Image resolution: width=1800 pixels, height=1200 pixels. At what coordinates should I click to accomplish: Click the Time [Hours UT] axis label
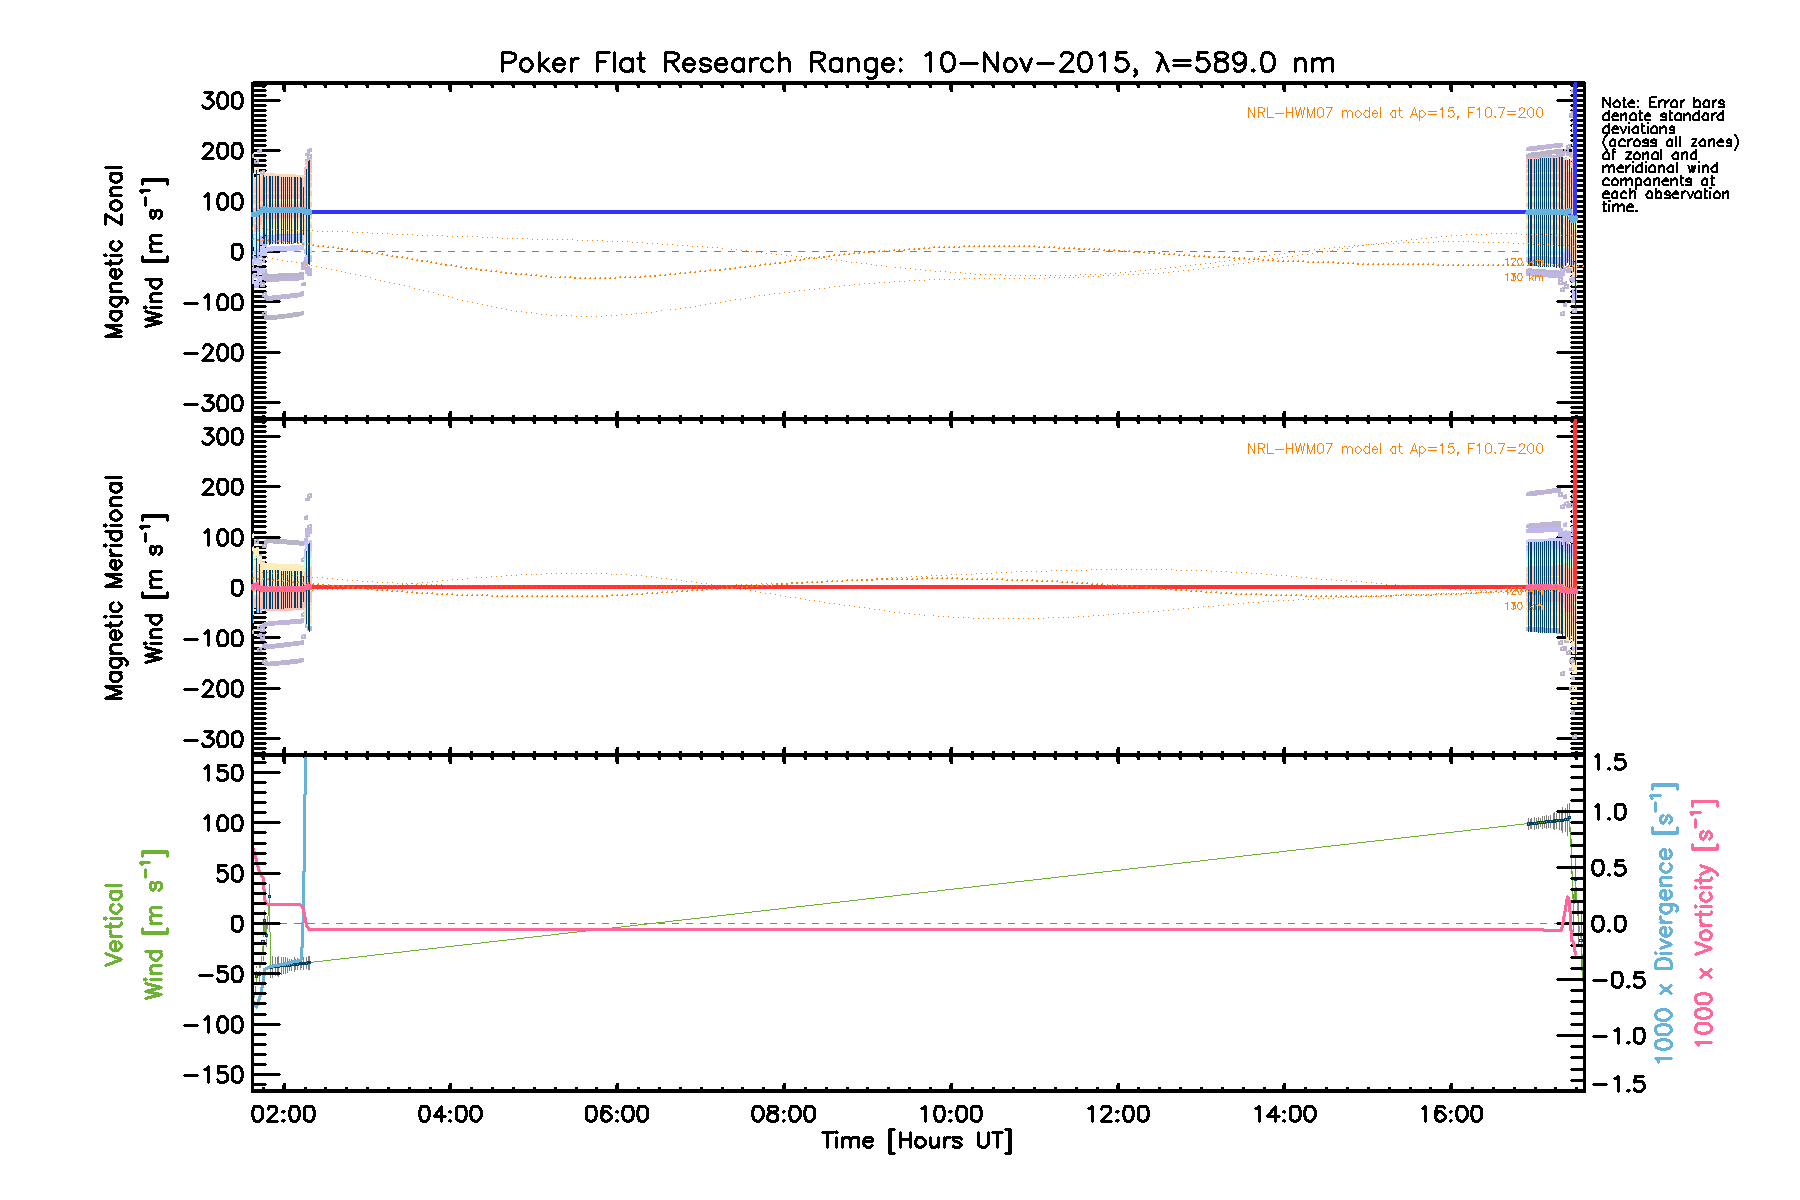(x=916, y=1141)
